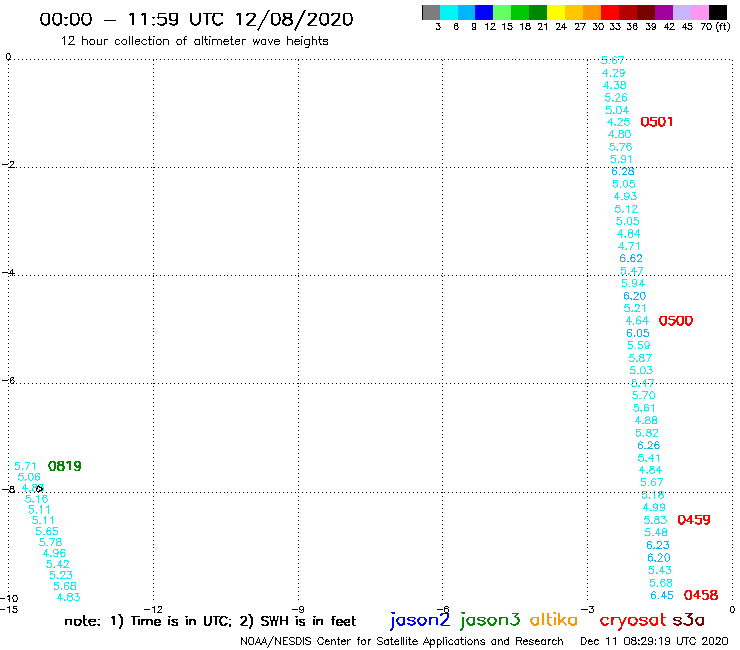Click the wave height value 6.05
The image size is (740, 650).
638,333
